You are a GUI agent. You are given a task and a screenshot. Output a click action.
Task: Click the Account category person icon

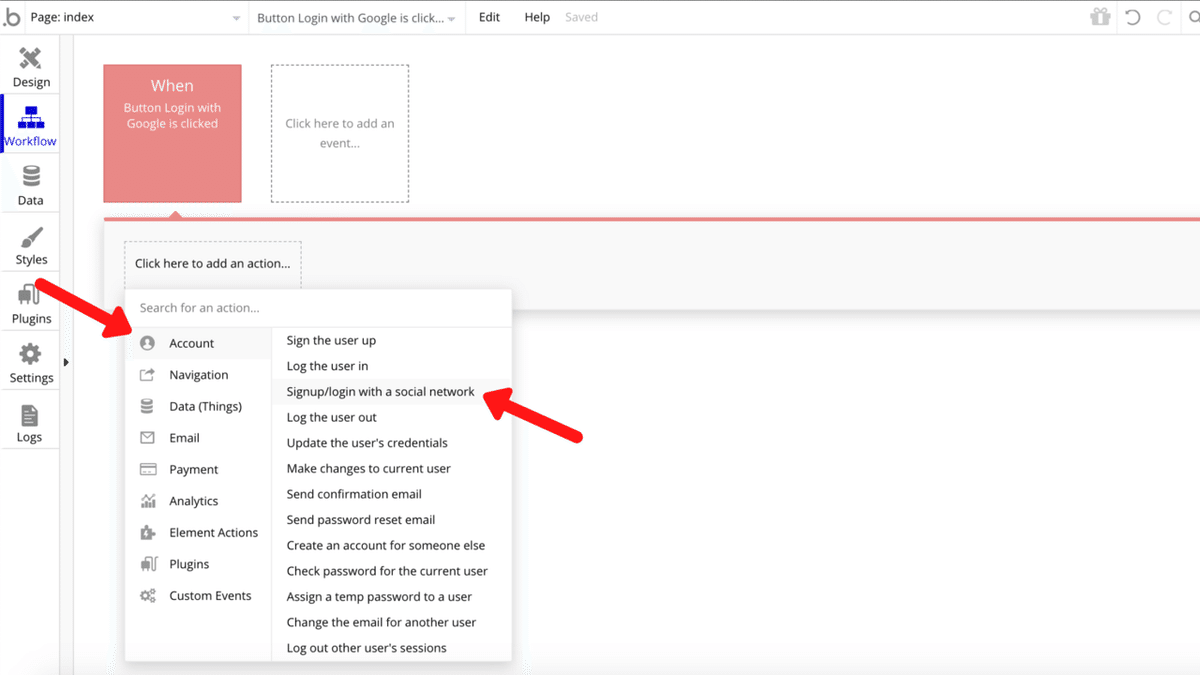pos(148,343)
